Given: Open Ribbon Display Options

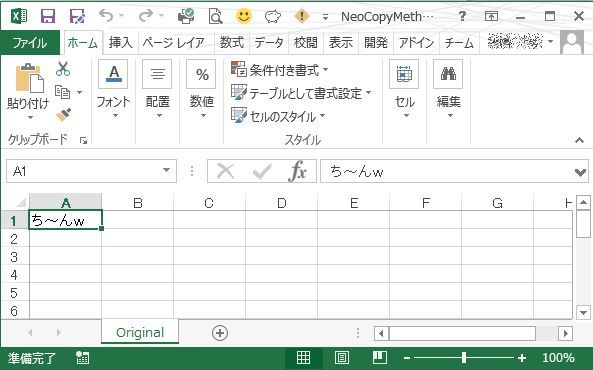Looking at the screenshot, I should pyautogui.click(x=491, y=16).
